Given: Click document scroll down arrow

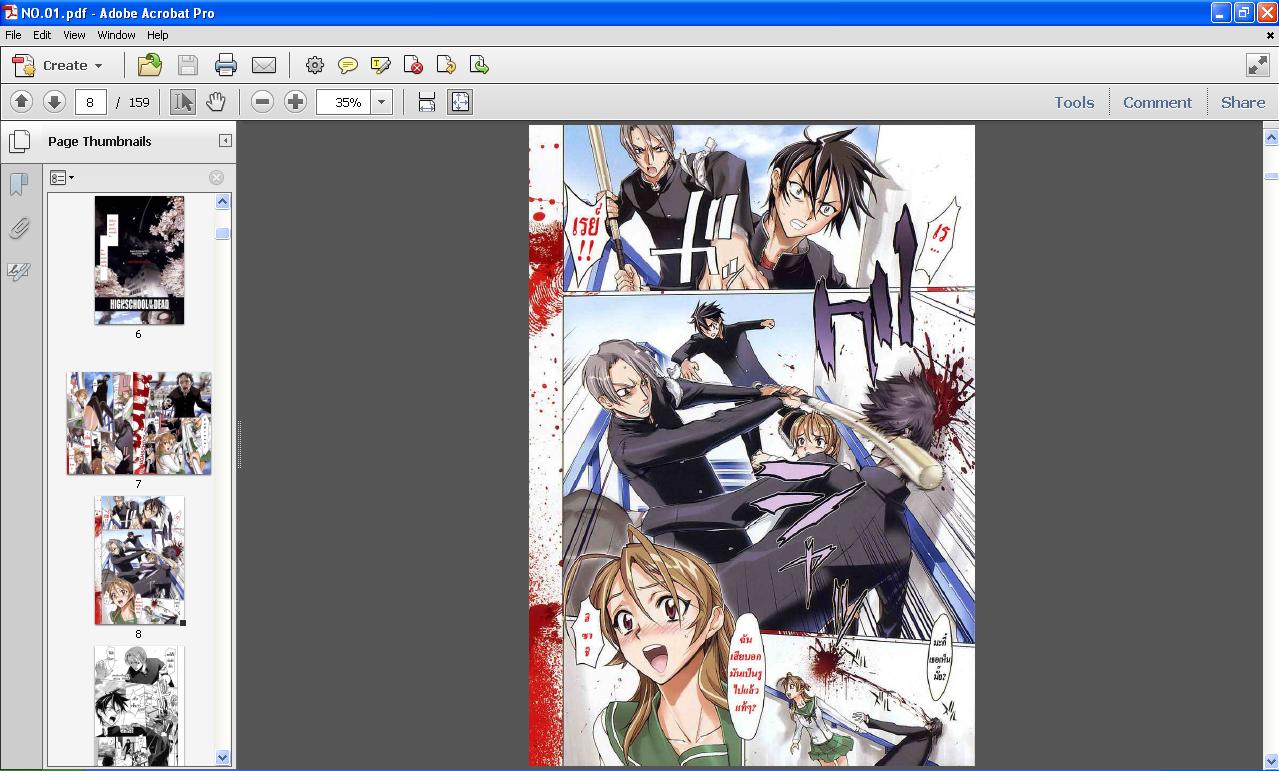Looking at the screenshot, I should coord(1271,761).
